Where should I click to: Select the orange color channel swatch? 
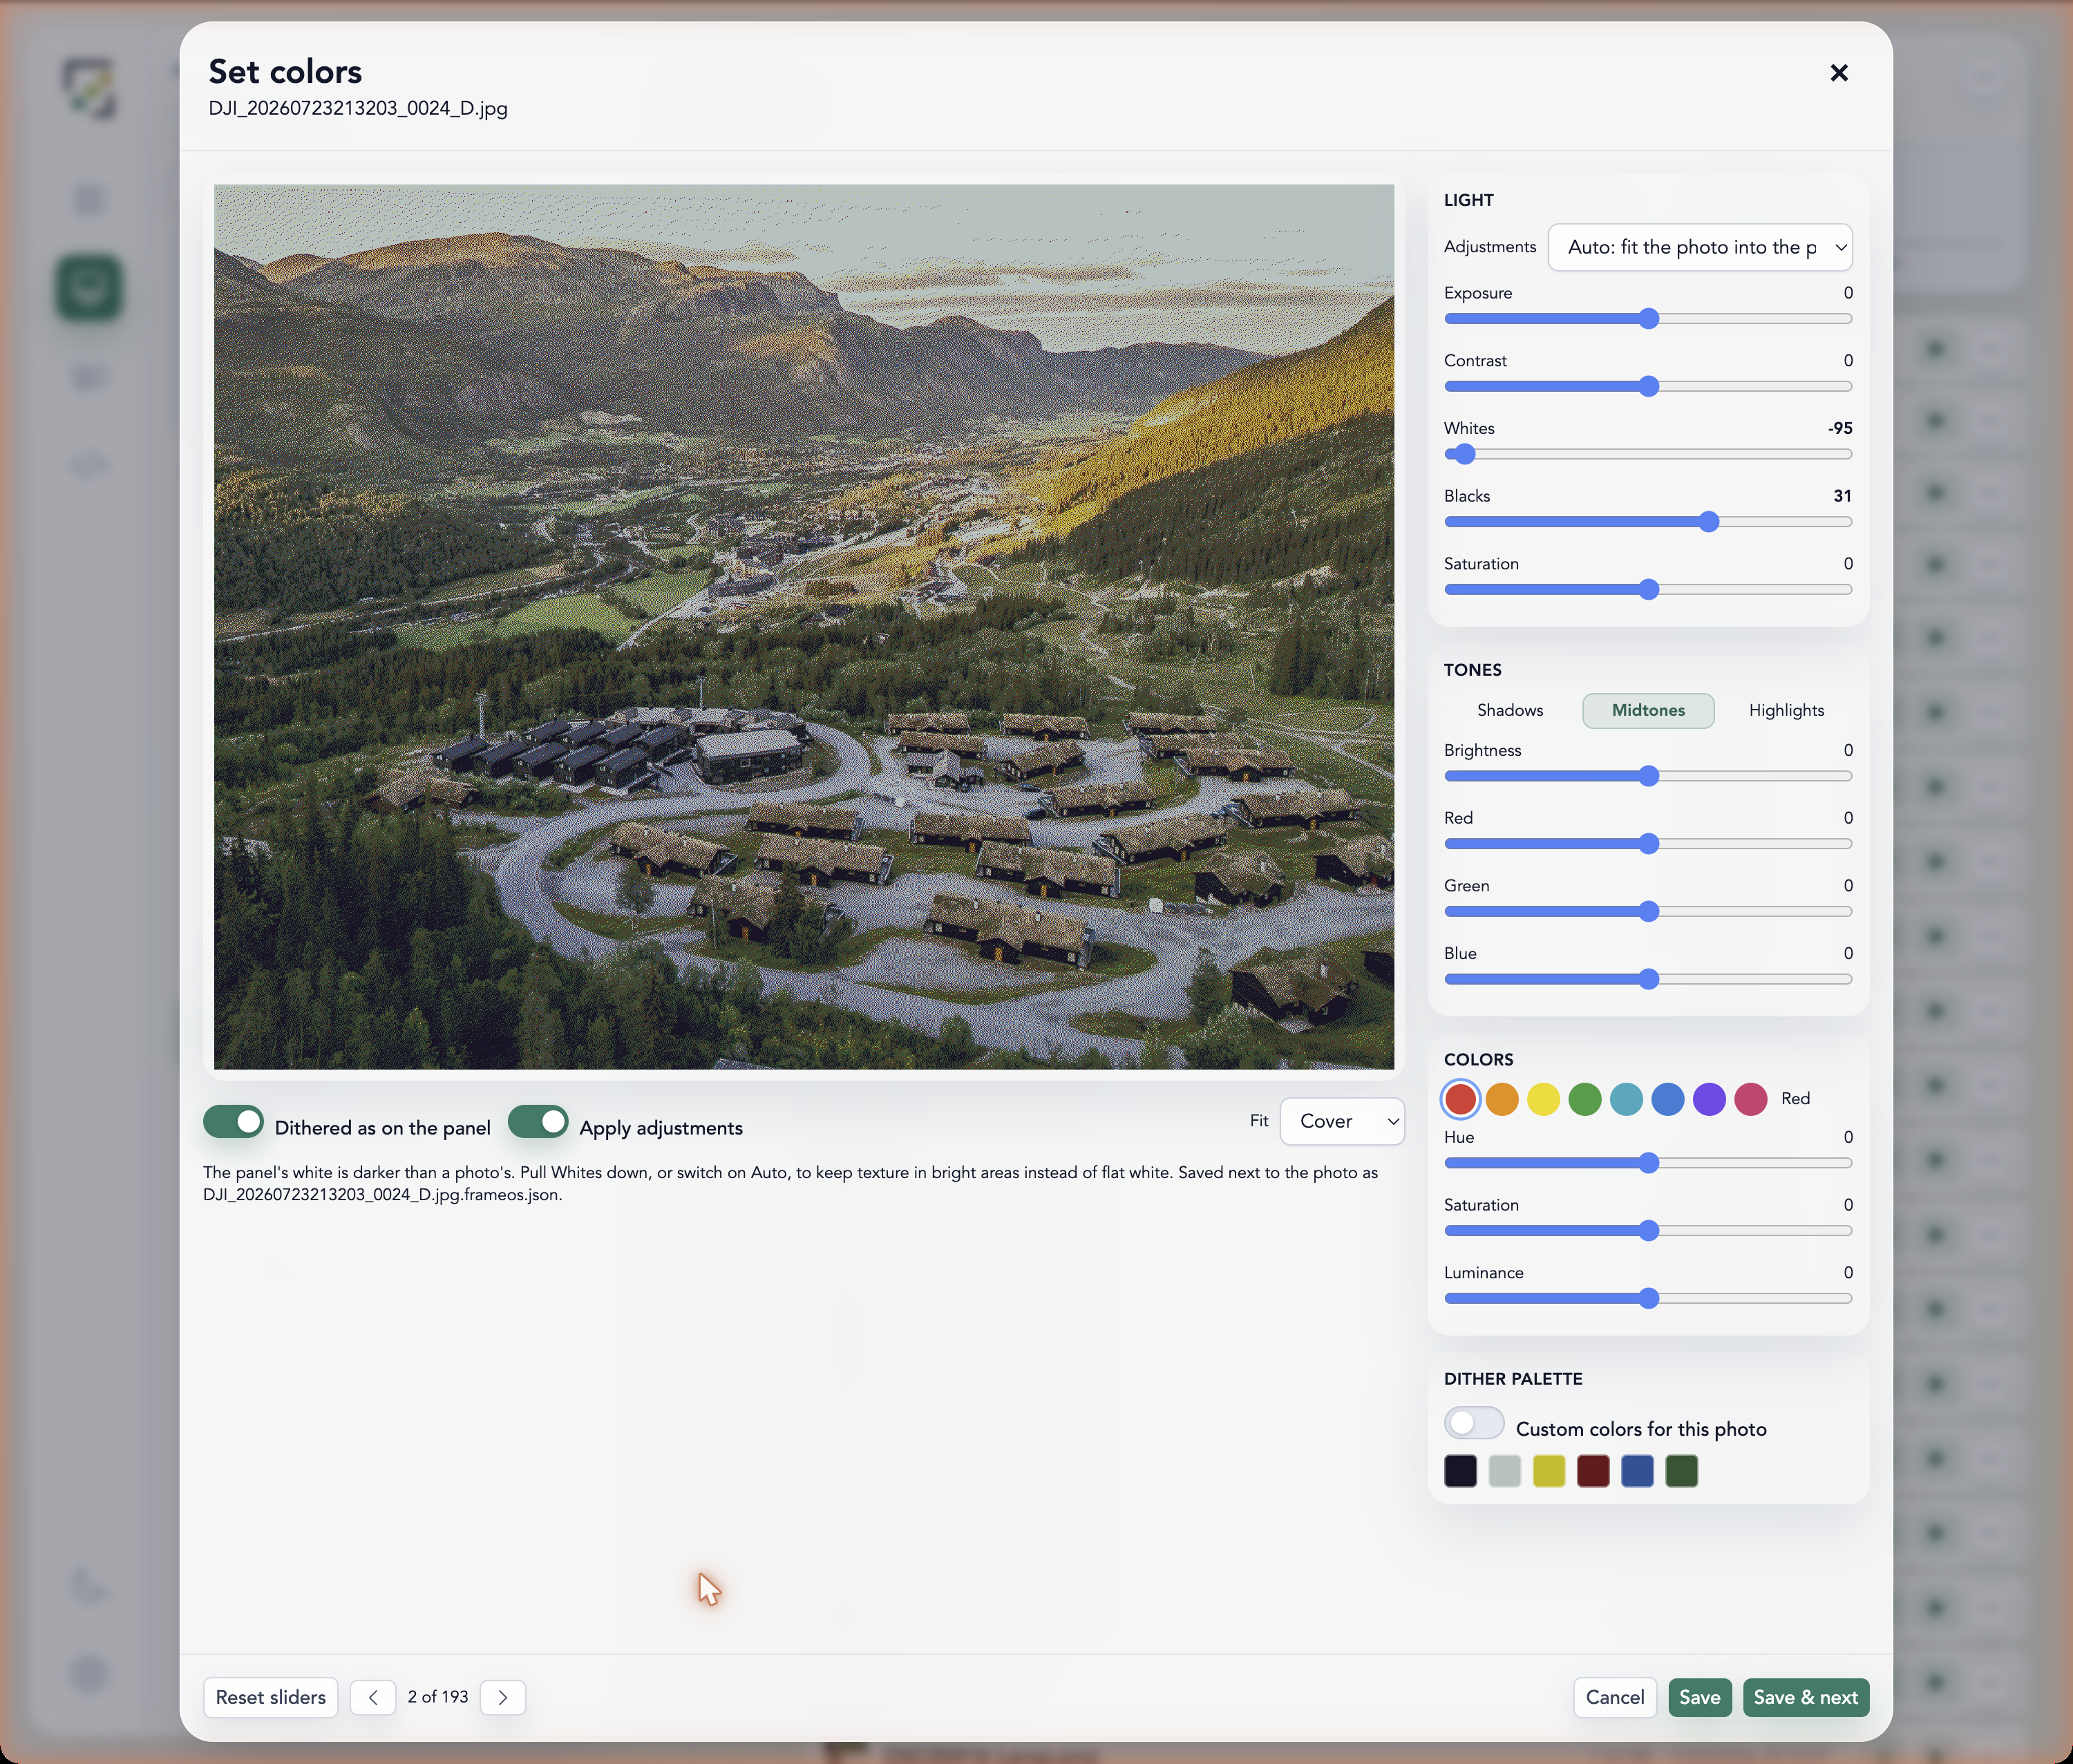click(x=1502, y=1099)
